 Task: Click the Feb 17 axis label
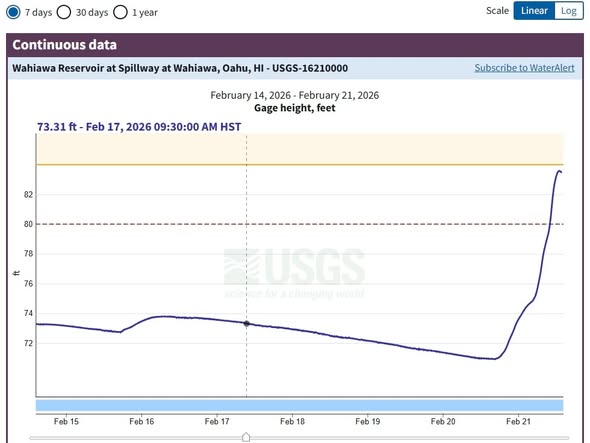point(217,422)
